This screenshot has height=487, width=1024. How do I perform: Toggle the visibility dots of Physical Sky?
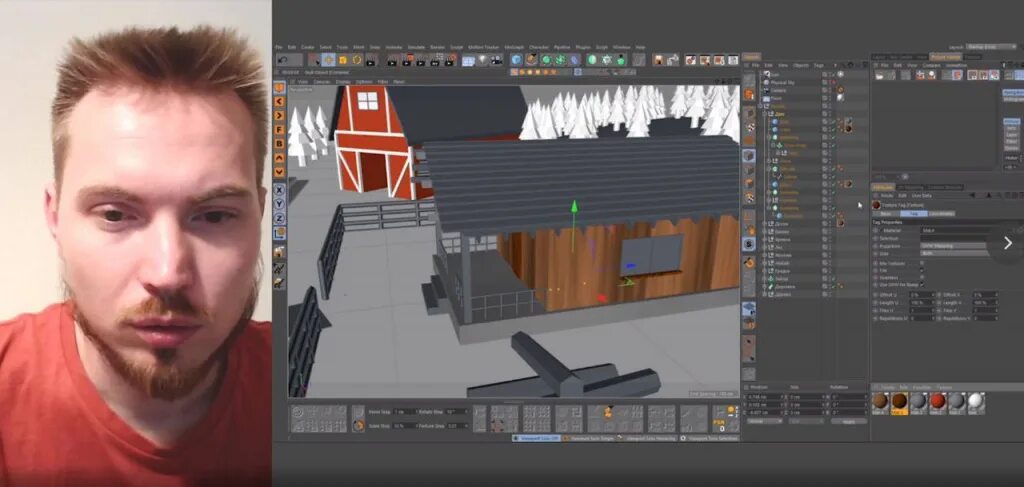click(829, 82)
